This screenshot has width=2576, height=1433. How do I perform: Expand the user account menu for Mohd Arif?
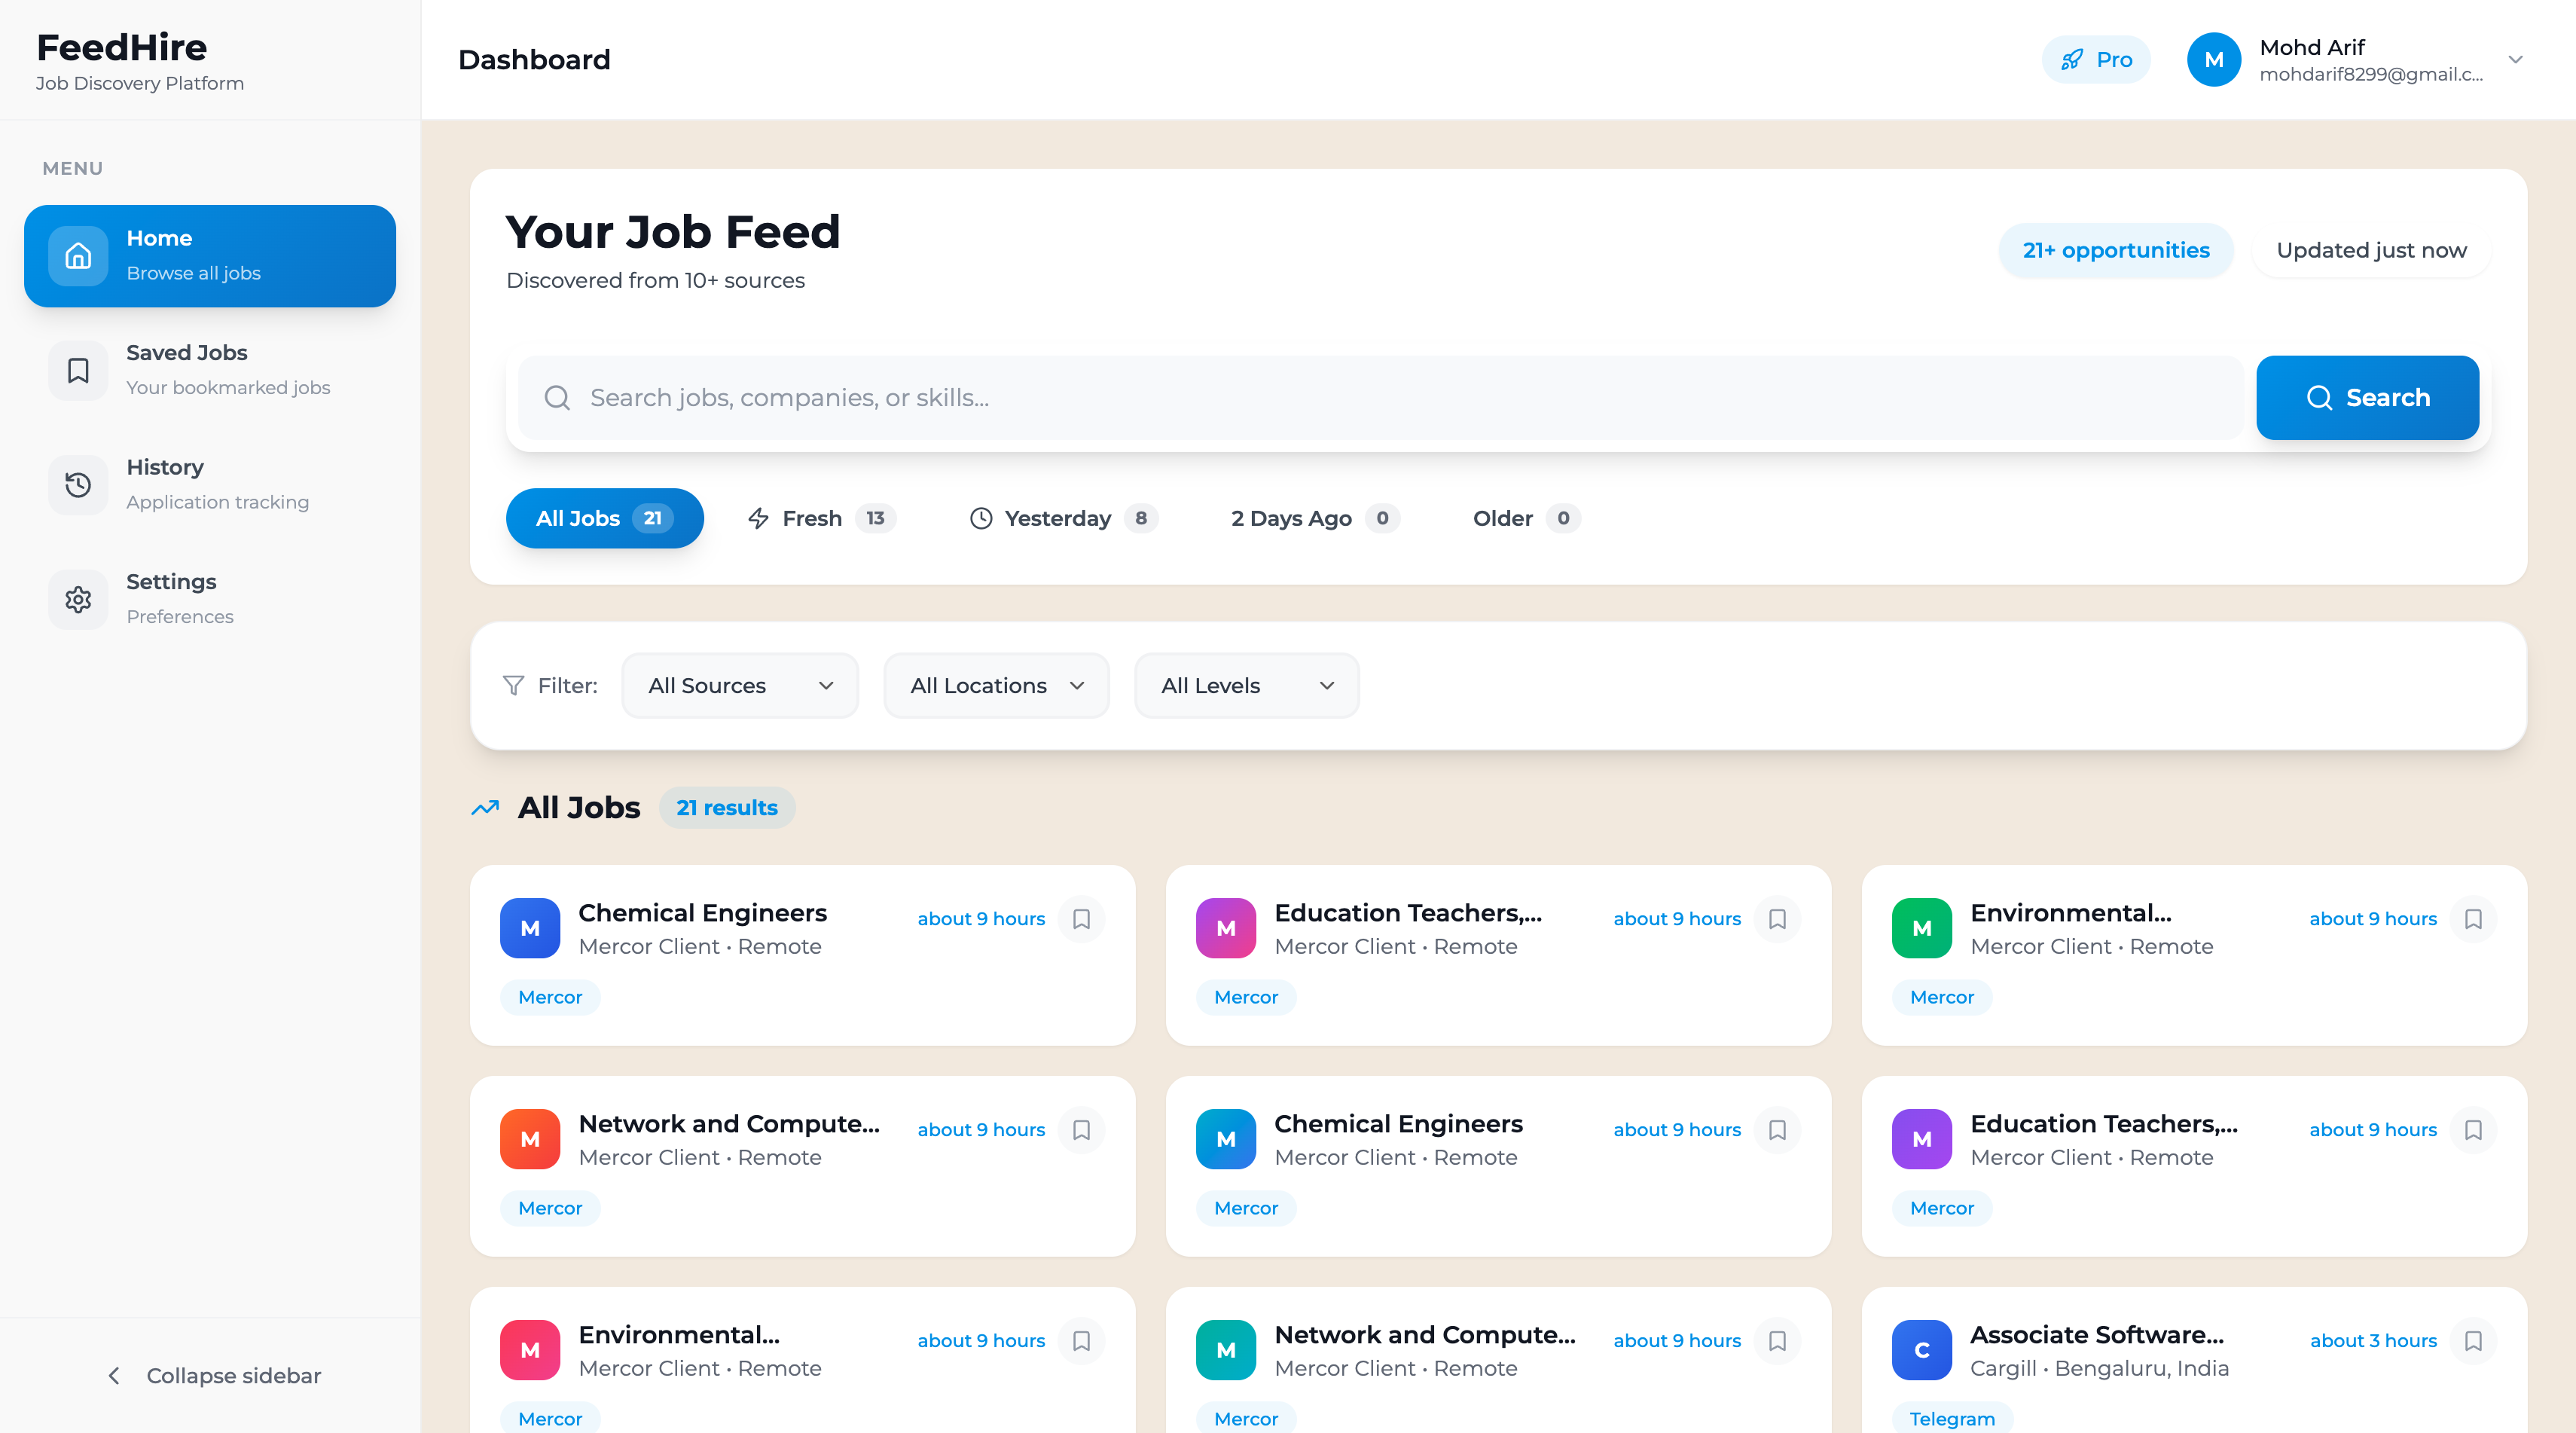(x=2516, y=59)
